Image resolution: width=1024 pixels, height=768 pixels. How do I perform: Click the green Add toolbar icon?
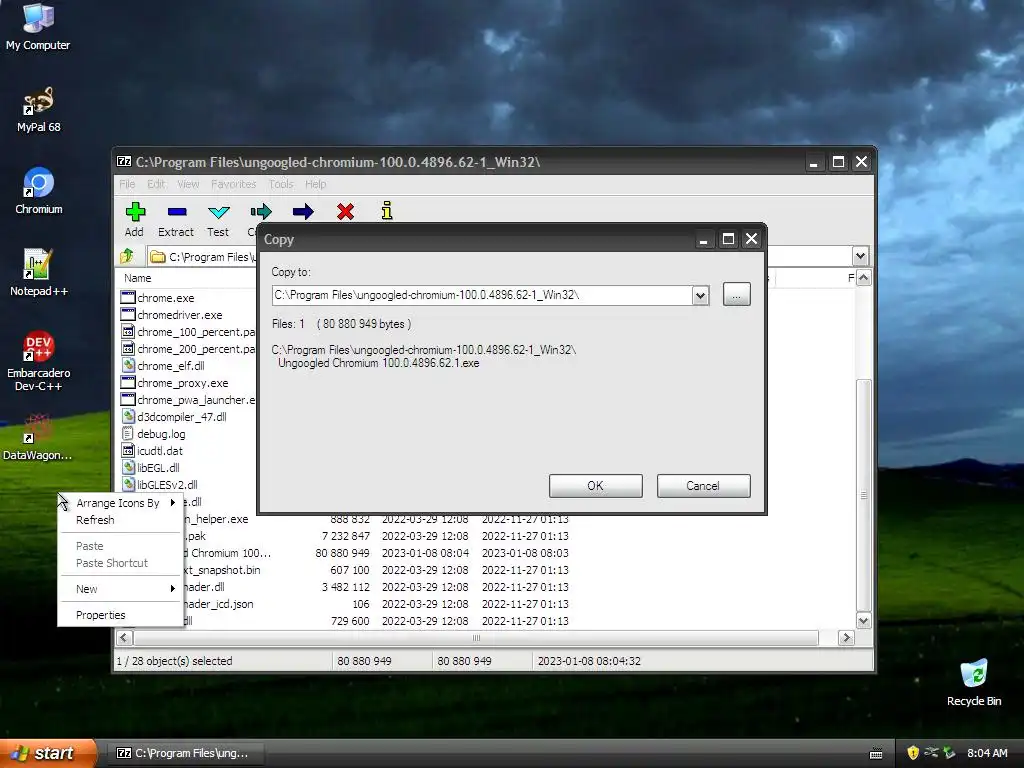(135, 212)
